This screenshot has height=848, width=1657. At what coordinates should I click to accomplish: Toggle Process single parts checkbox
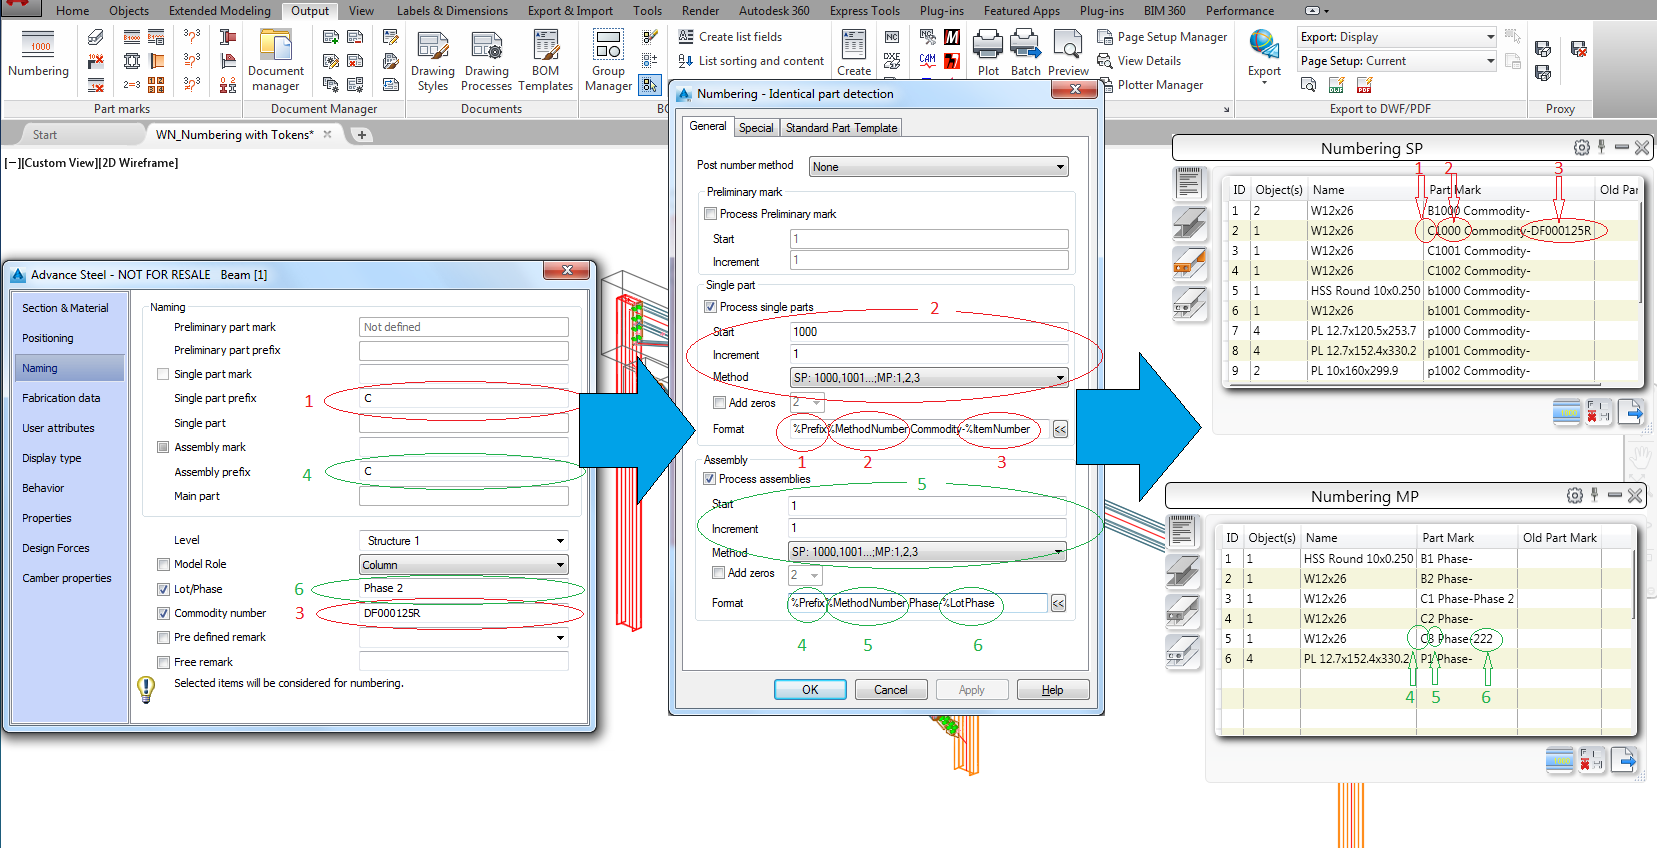(710, 307)
